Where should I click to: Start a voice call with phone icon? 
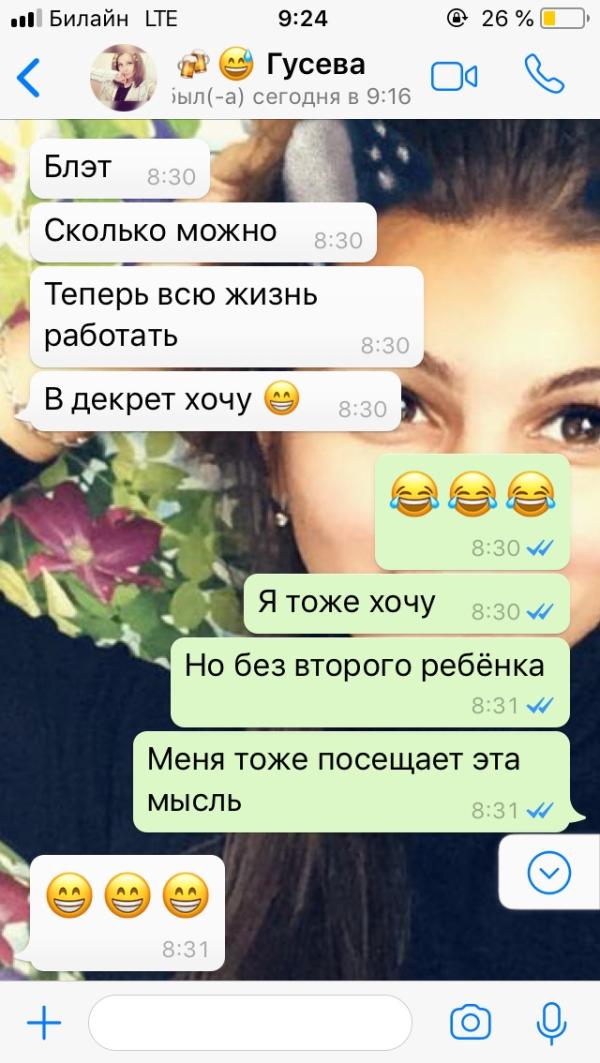click(x=544, y=73)
